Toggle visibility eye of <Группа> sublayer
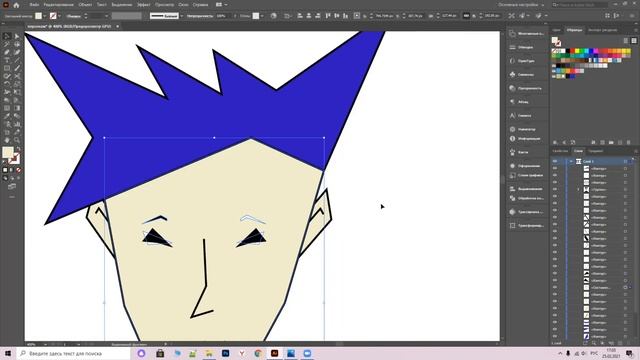 pyautogui.click(x=555, y=189)
